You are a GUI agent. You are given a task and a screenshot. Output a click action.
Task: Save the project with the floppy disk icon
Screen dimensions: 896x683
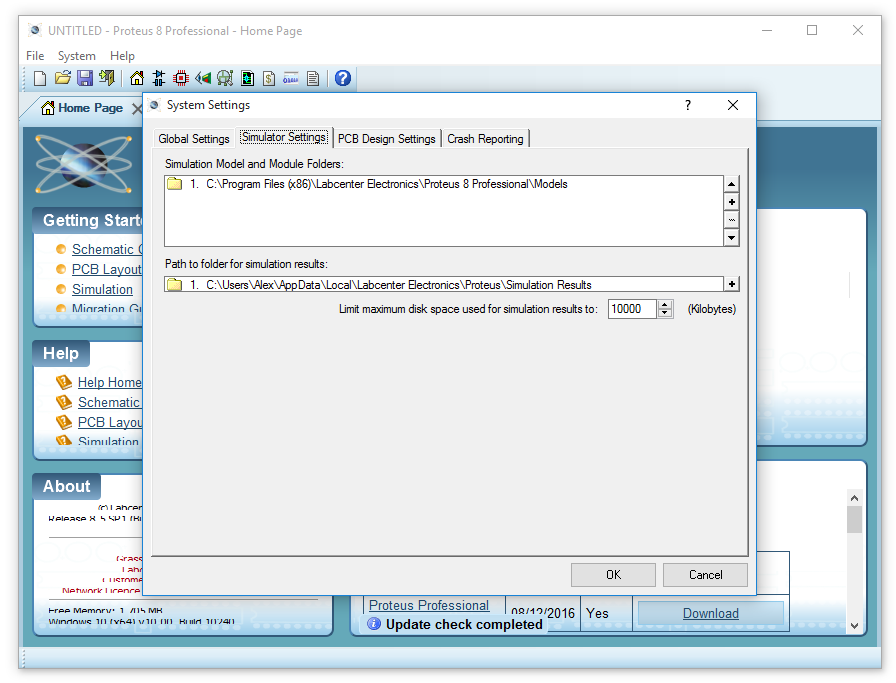coord(85,78)
